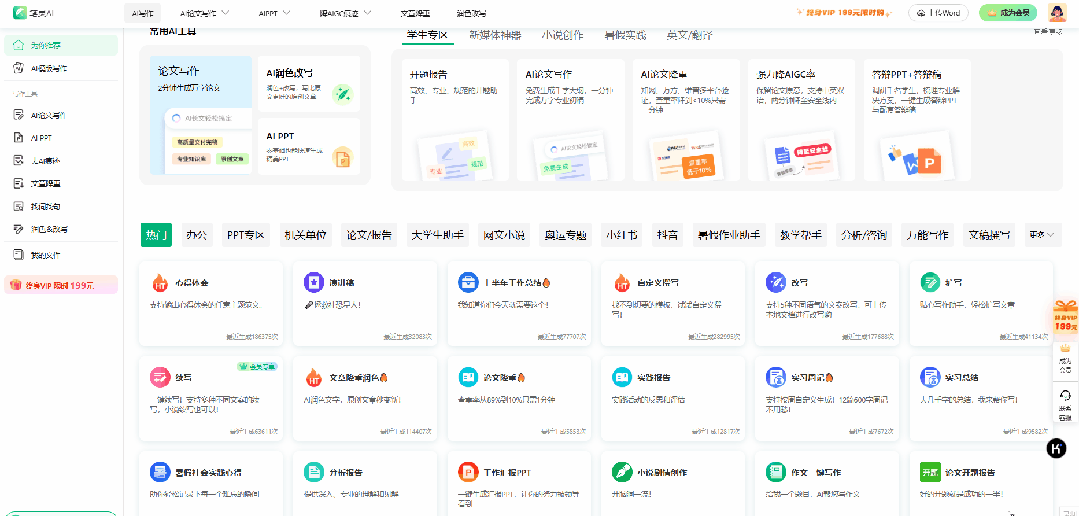This screenshot has height=516, width=1079.
Task: Select the 论文/报告 category chip
Action: (370, 235)
